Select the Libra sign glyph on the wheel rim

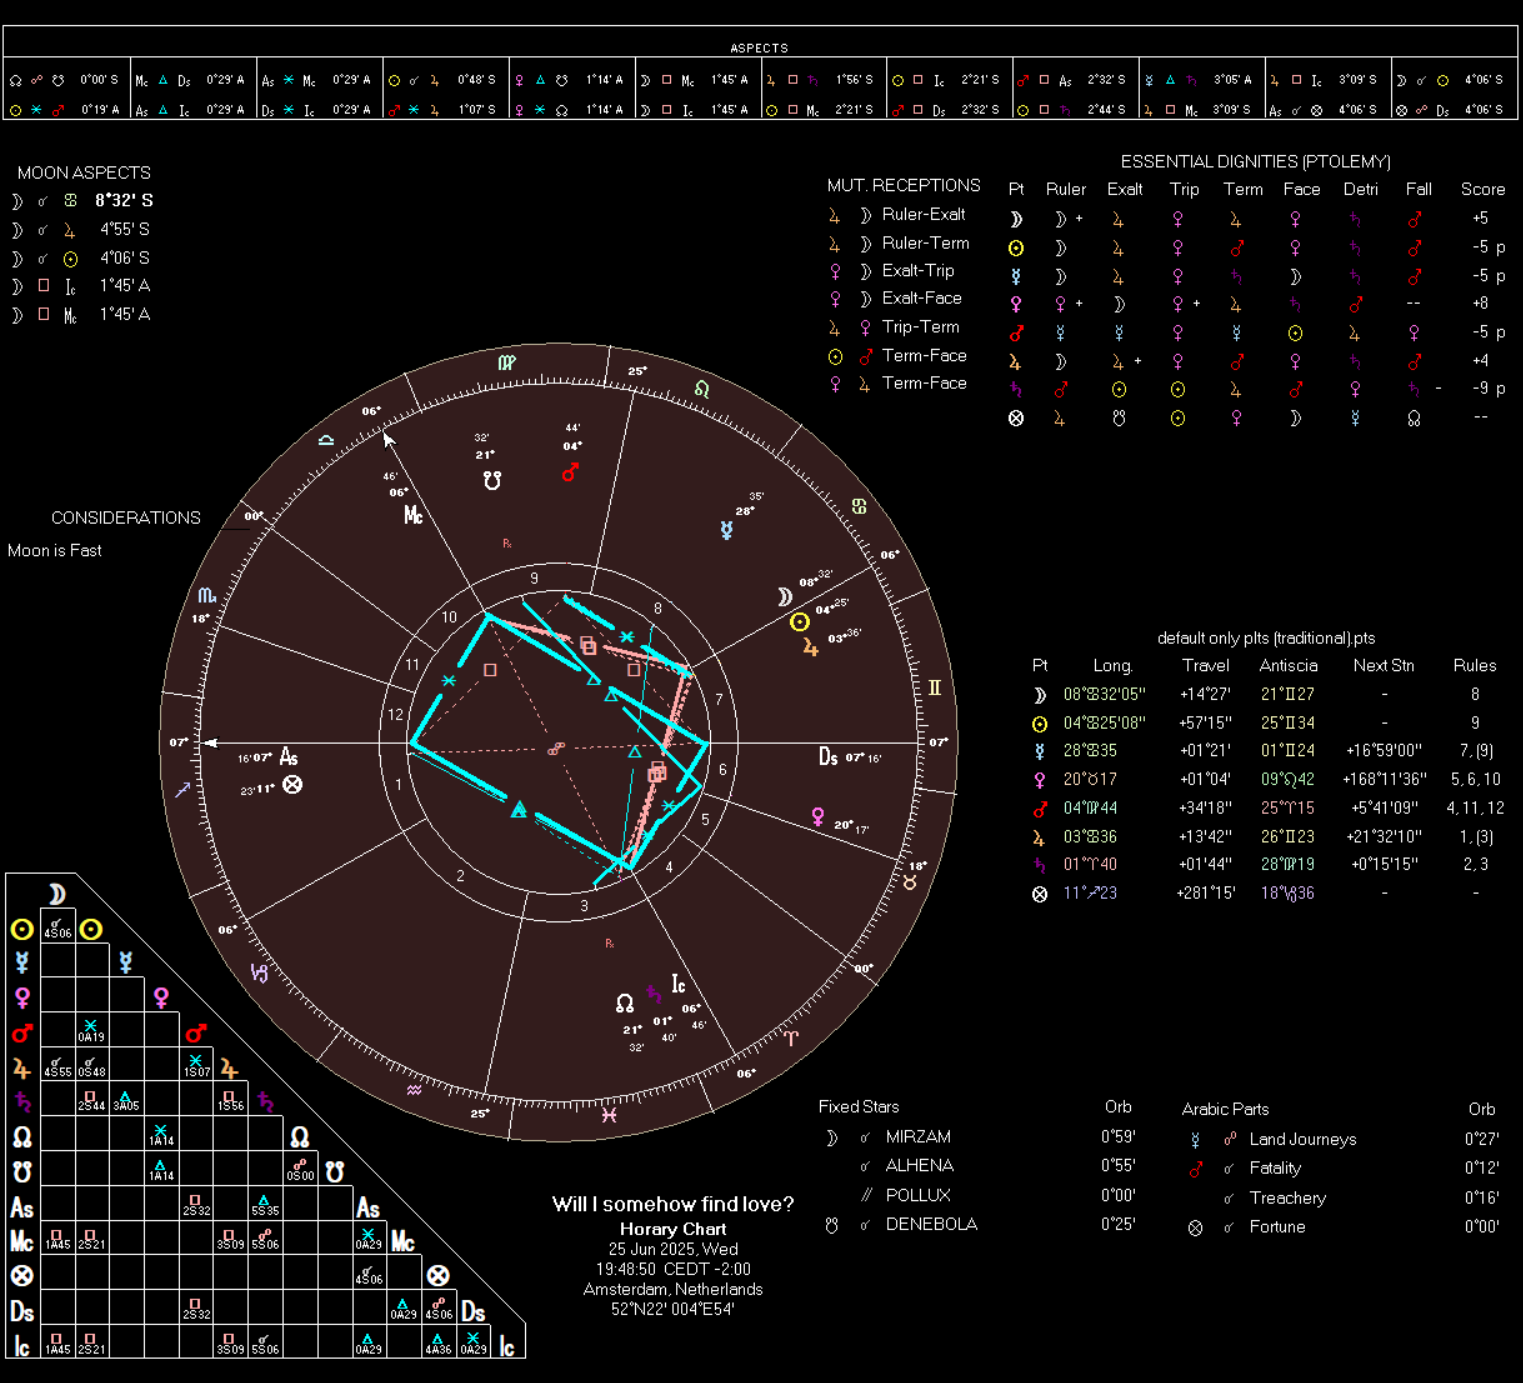coord(326,440)
